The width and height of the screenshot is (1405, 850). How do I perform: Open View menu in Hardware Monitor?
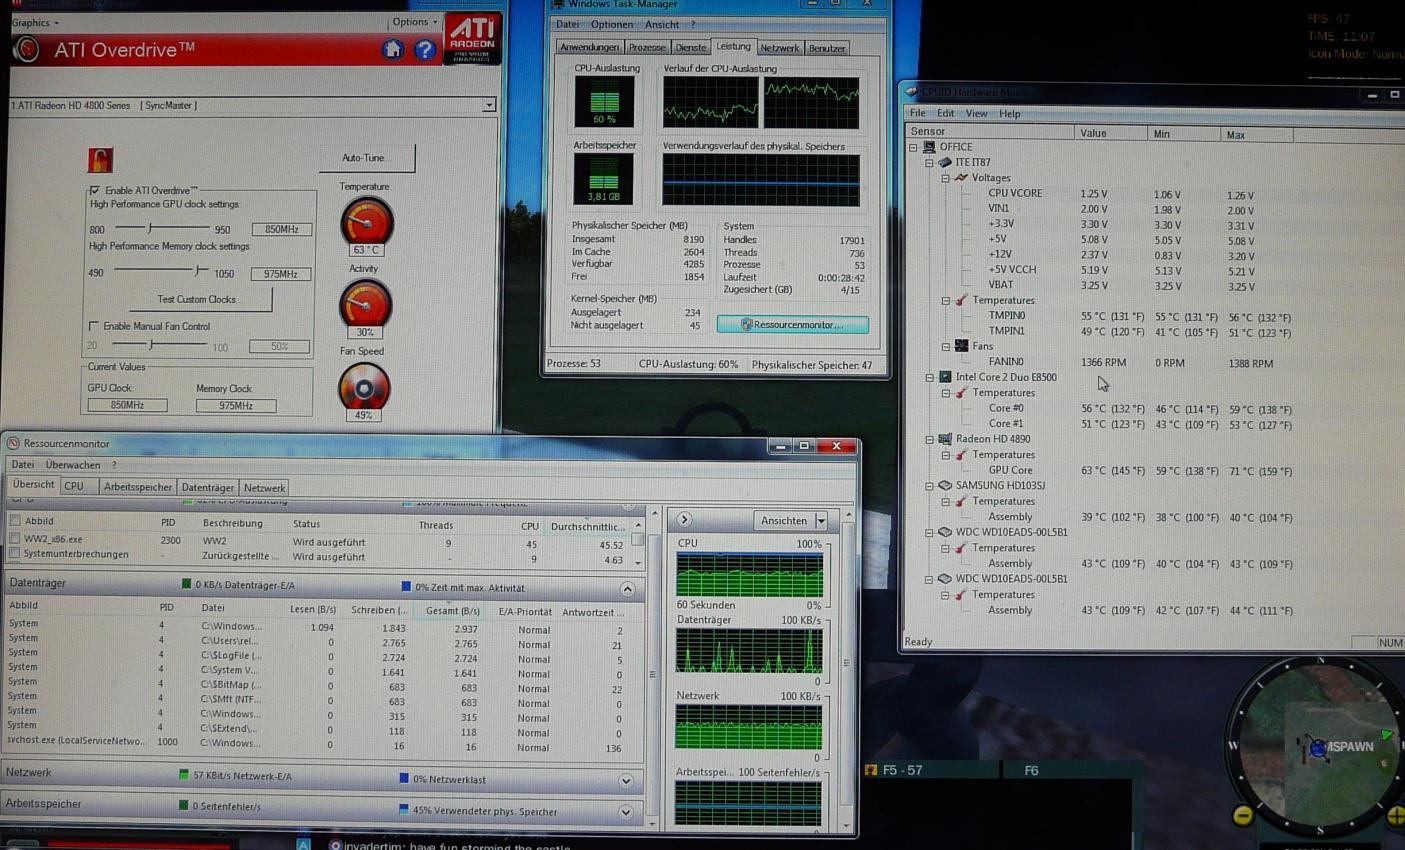pyautogui.click(x=976, y=114)
